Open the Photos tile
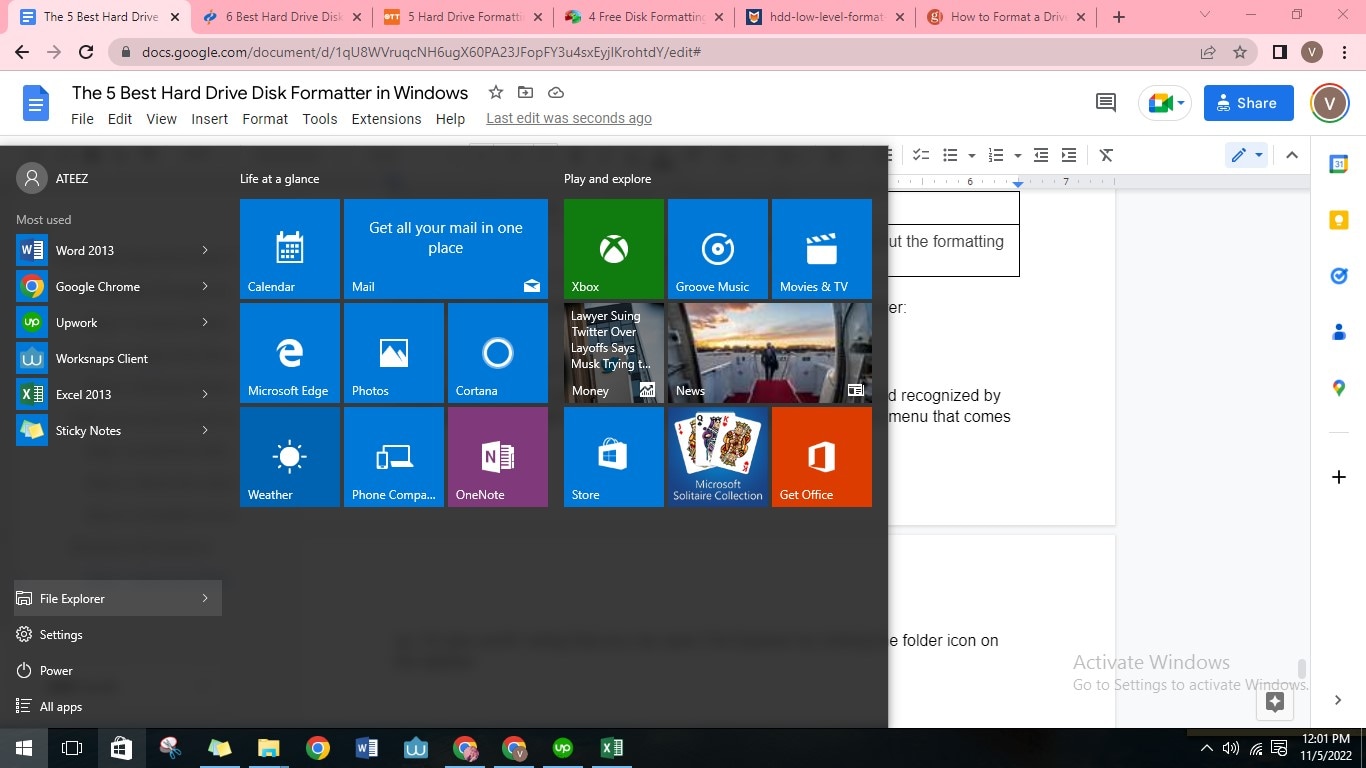 click(x=394, y=353)
